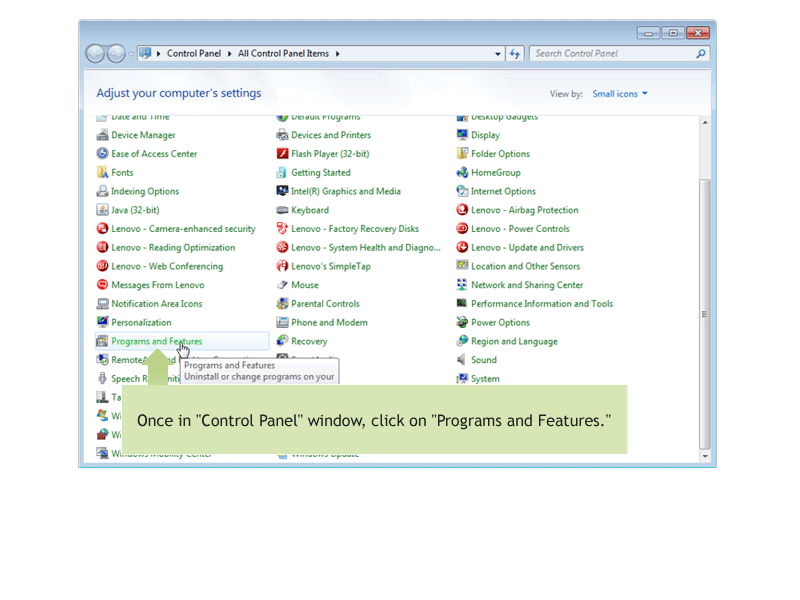Expand the arrow after All Control Panel Items
Viewport: 800px width, 600px height.
tap(337, 54)
